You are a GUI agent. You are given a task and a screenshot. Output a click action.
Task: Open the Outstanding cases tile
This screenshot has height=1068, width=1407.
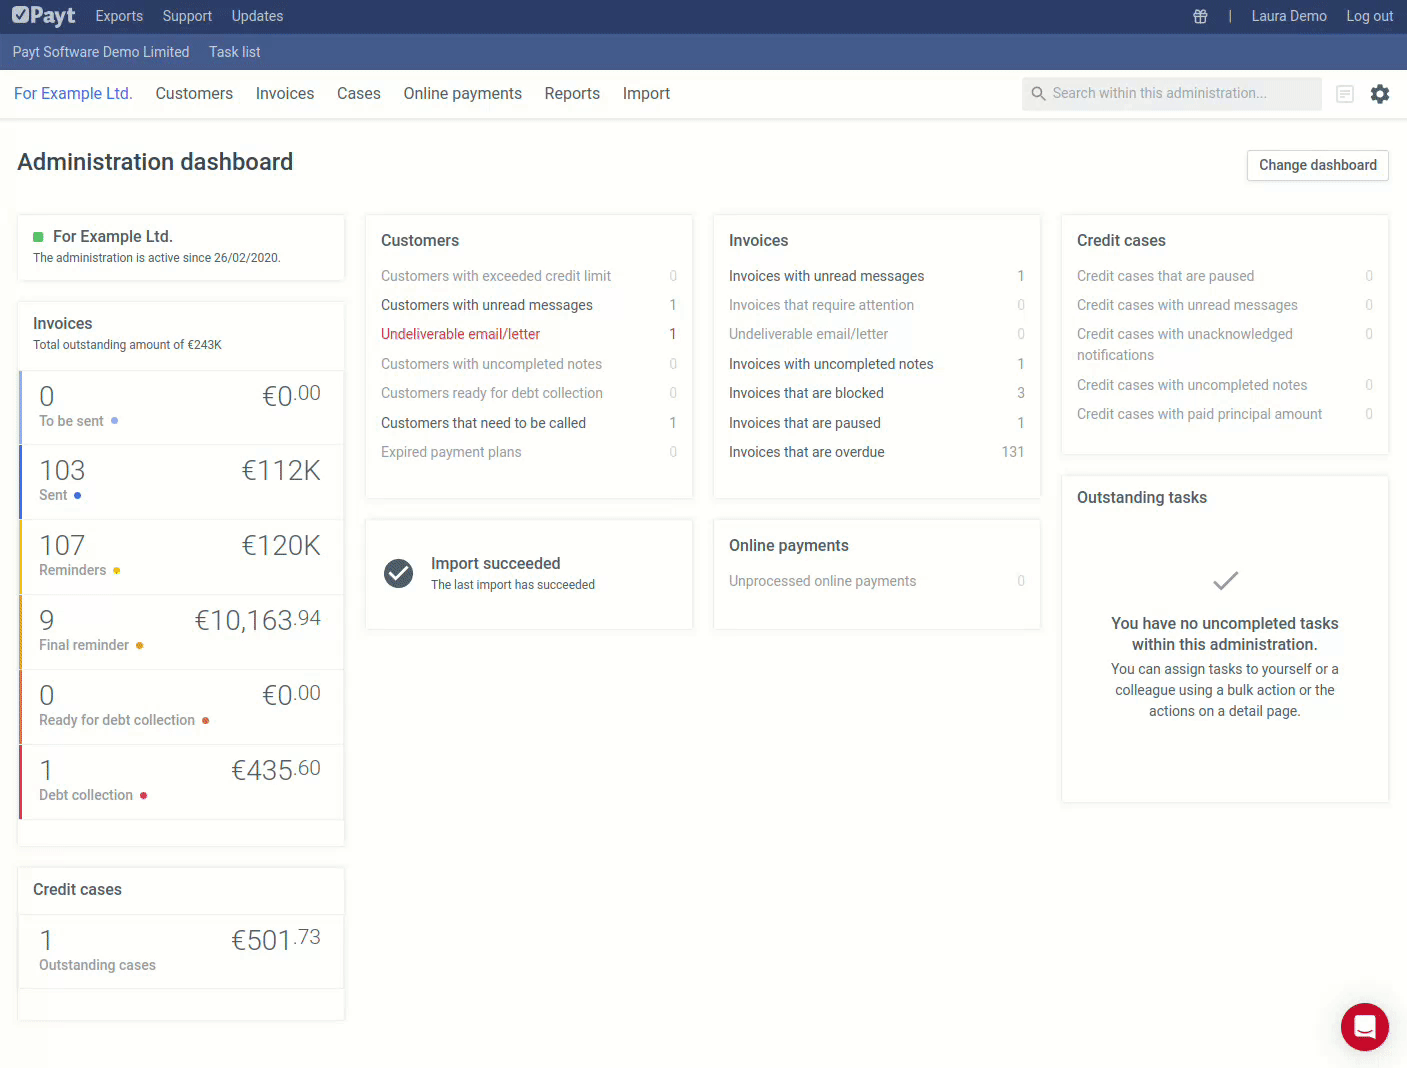(x=181, y=951)
